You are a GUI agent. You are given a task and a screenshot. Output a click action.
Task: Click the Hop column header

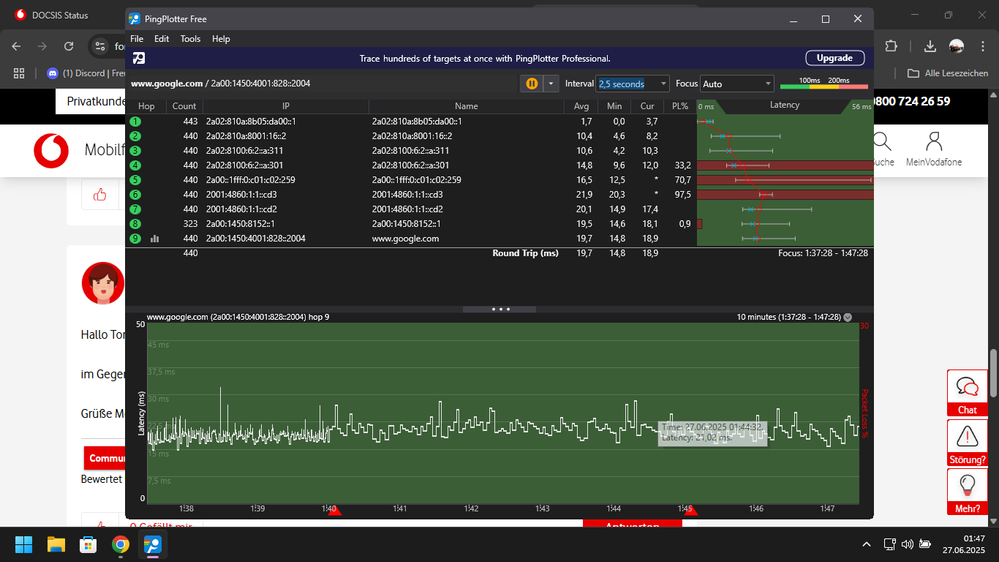coord(146,106)
